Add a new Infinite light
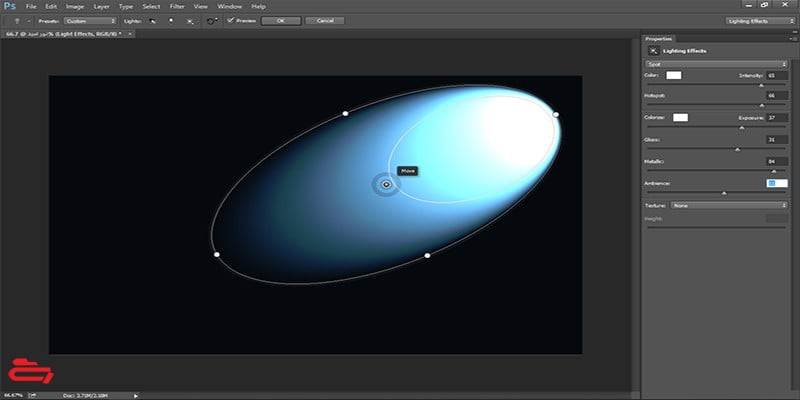The height and width of the screenshot is (400, 800). (x=189, y=20)
